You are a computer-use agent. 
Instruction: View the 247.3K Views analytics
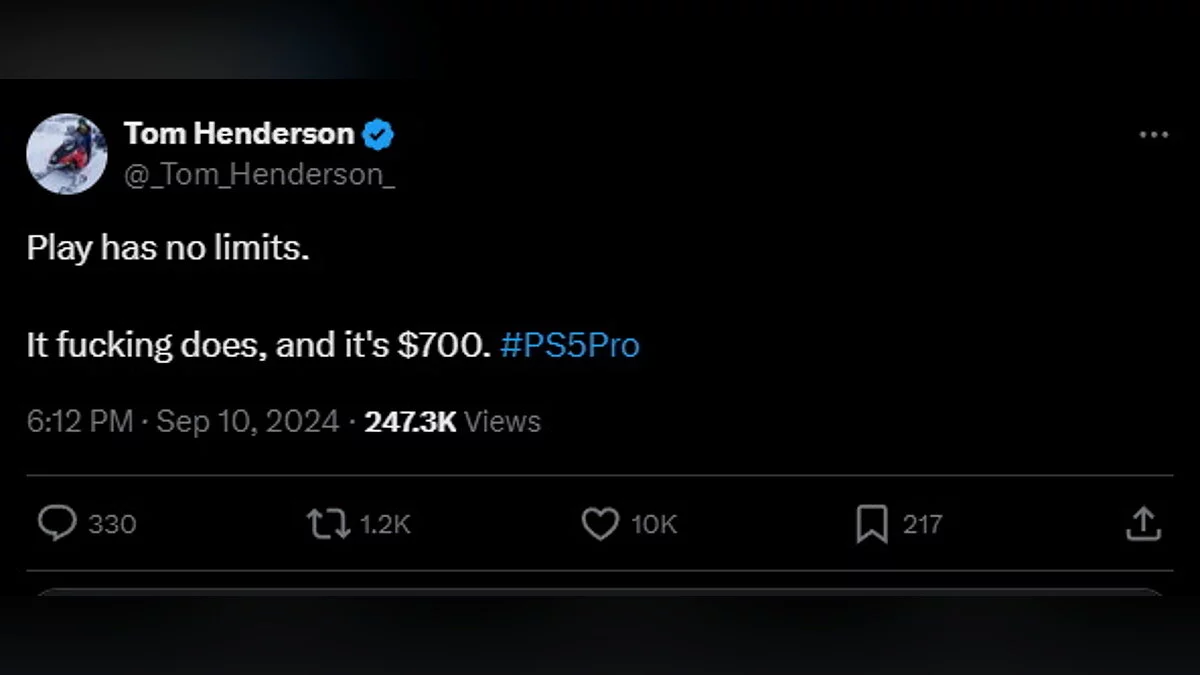pos(453,422)
